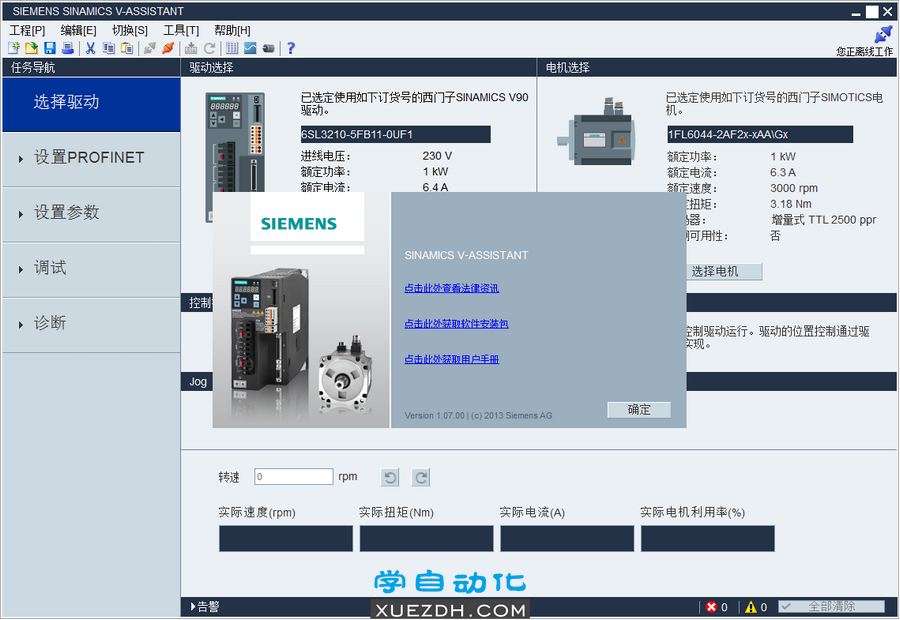Screen dimensions: 900x620
Task: Open the 工具[T] menu
Action: (181, 30)
